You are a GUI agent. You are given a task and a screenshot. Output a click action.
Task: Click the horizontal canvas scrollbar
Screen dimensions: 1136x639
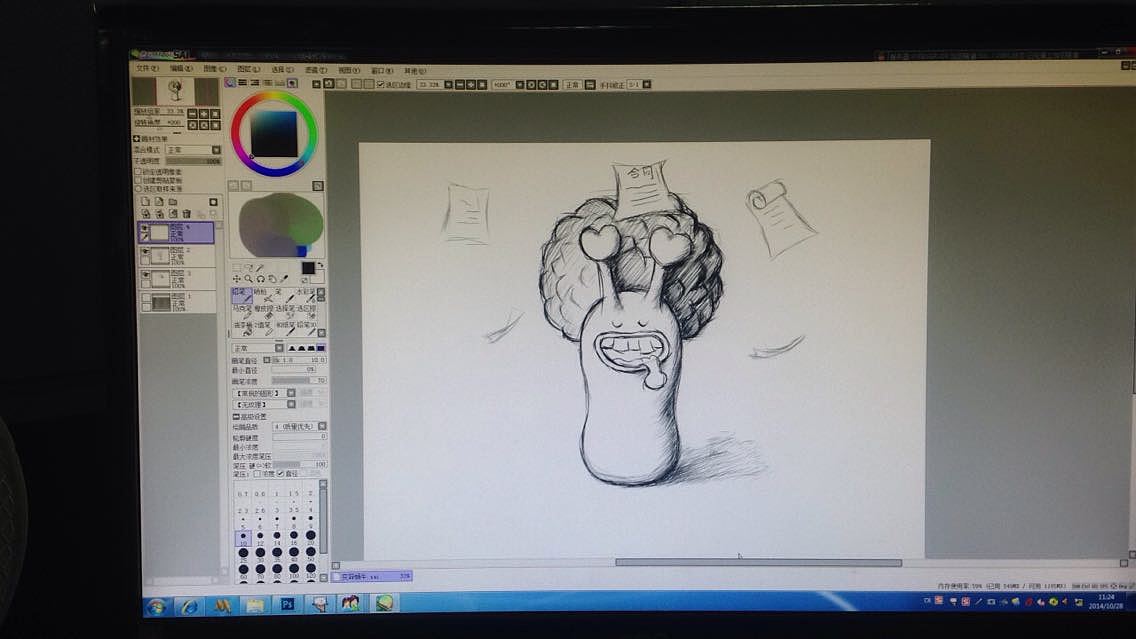pyautogui.click(x=759, y=562)
